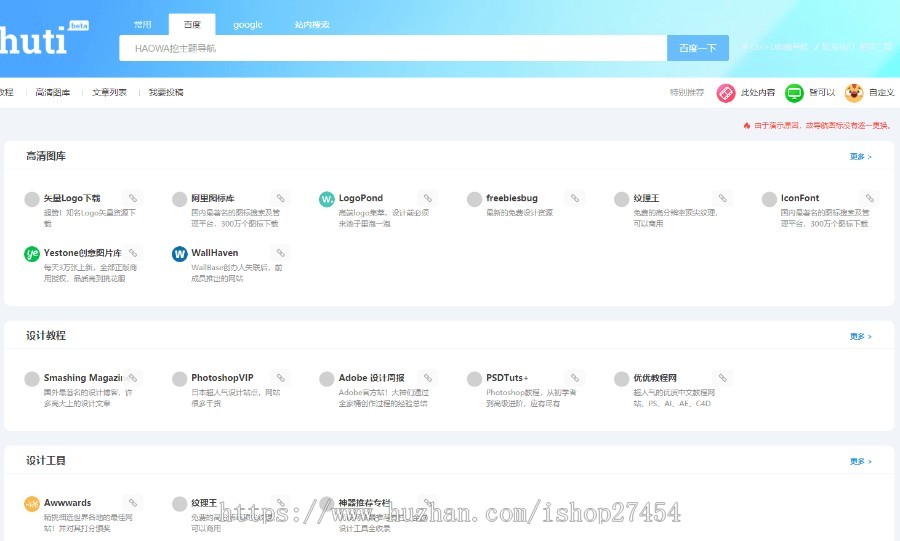This screenshot has width=900, height=541.
Task: Click the orange avatar icon beside 自定义
Action: click(x=854, y=93)
